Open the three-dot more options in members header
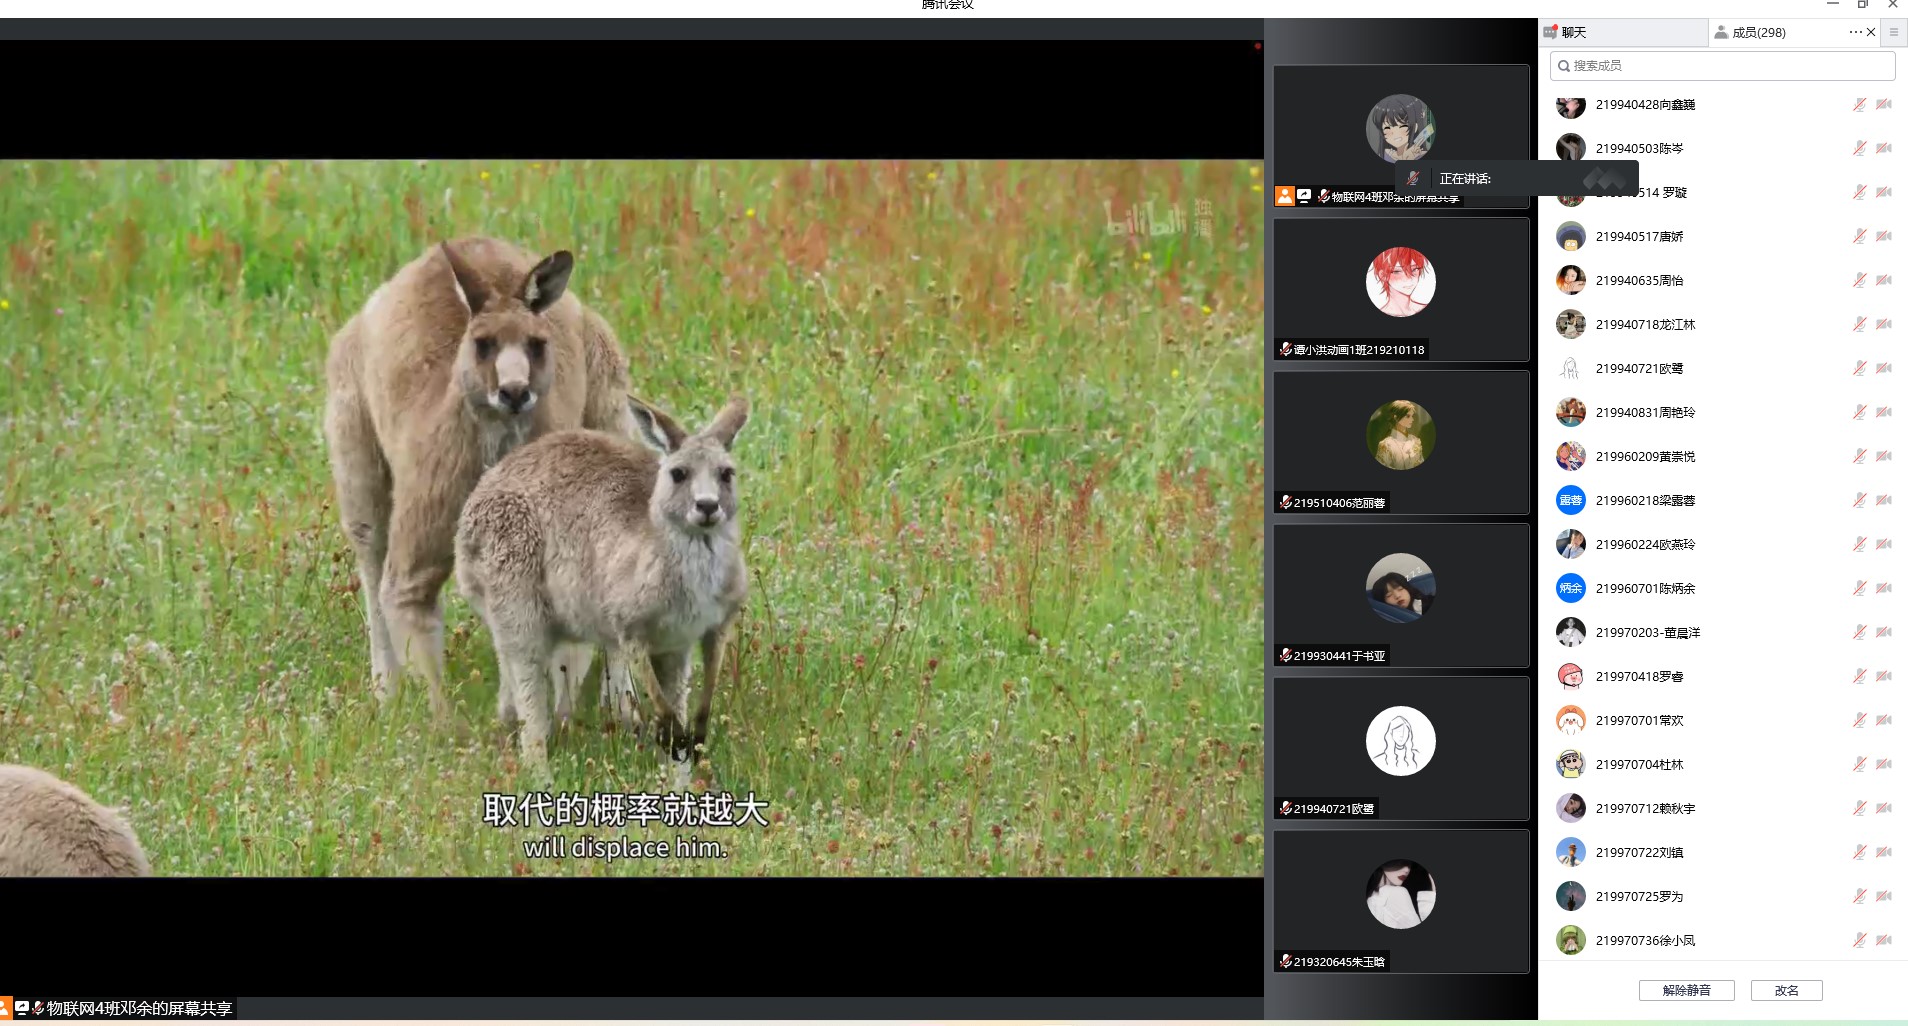 1855,32
